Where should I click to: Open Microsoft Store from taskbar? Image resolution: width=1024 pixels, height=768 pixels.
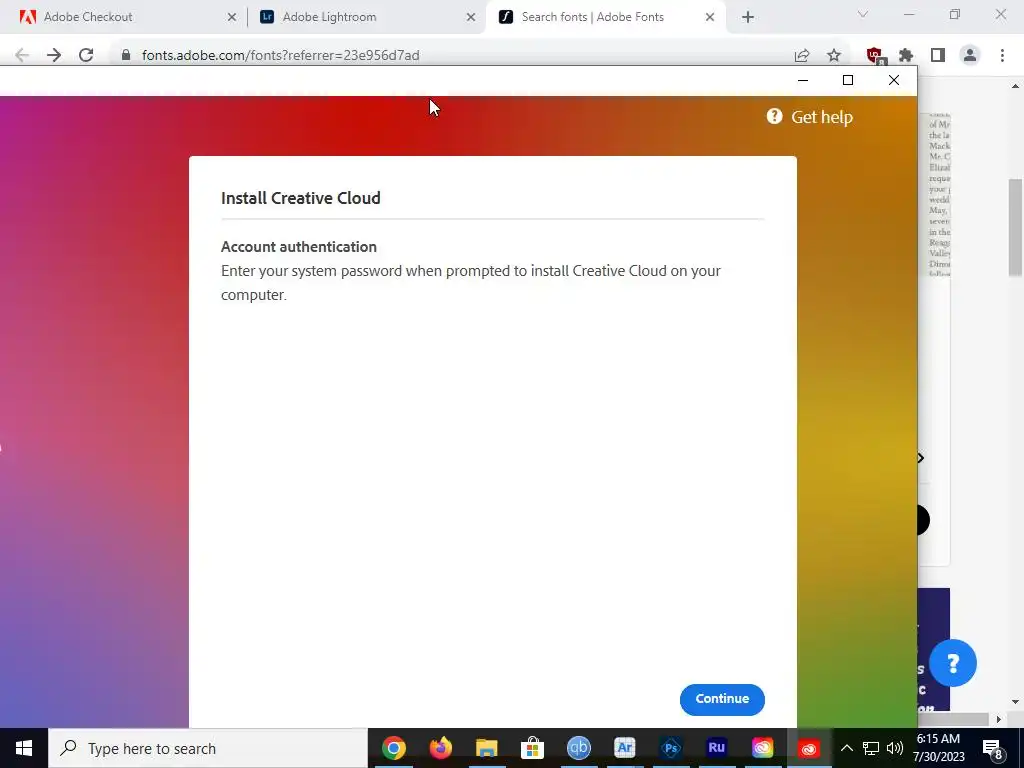click(x=532, y=748)
